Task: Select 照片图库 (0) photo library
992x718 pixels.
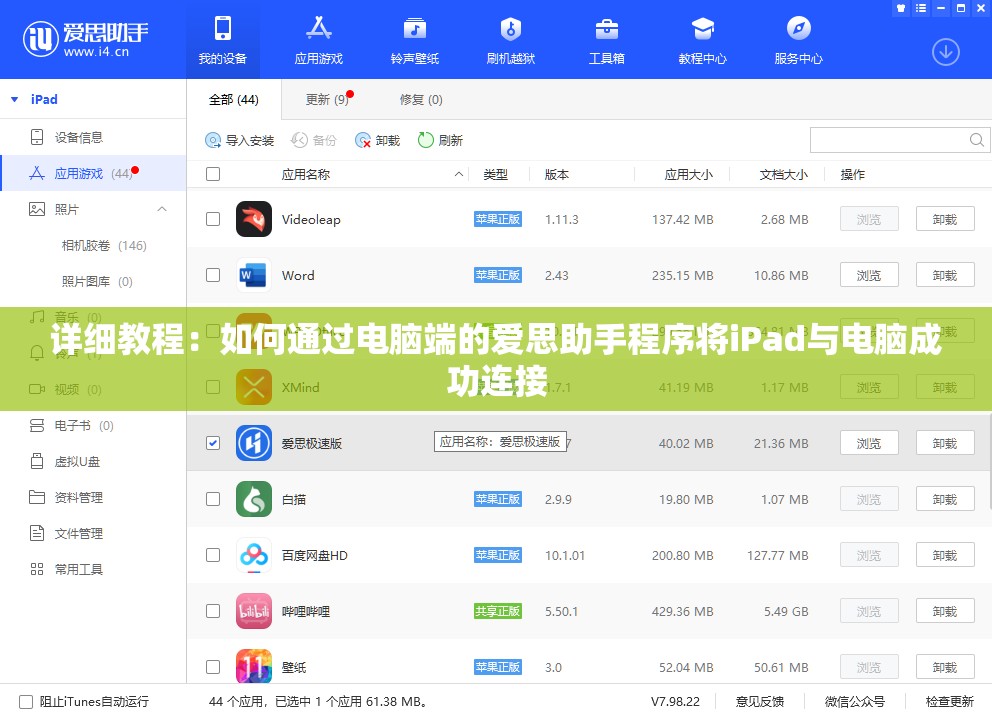Action: point(97,282)
